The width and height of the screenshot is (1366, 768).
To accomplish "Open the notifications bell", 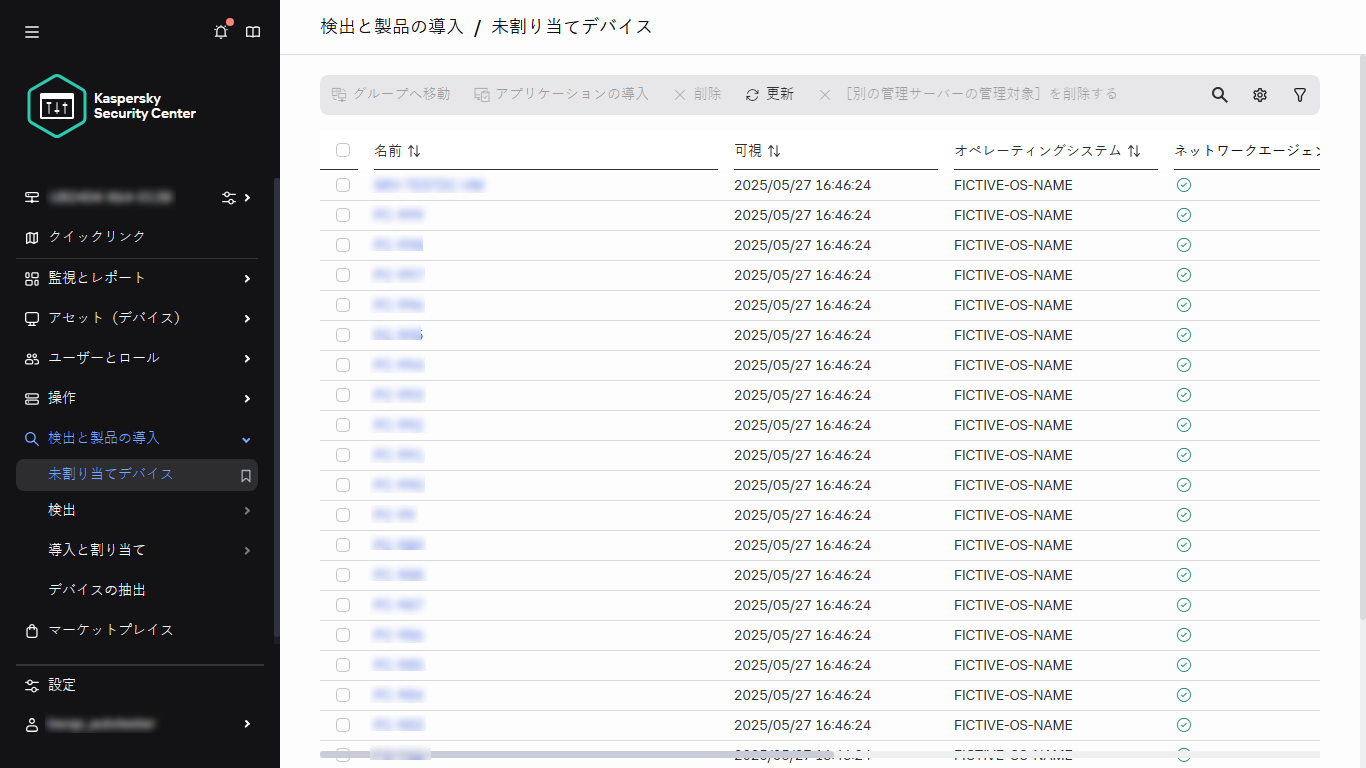I will click(x=220, y=31).
